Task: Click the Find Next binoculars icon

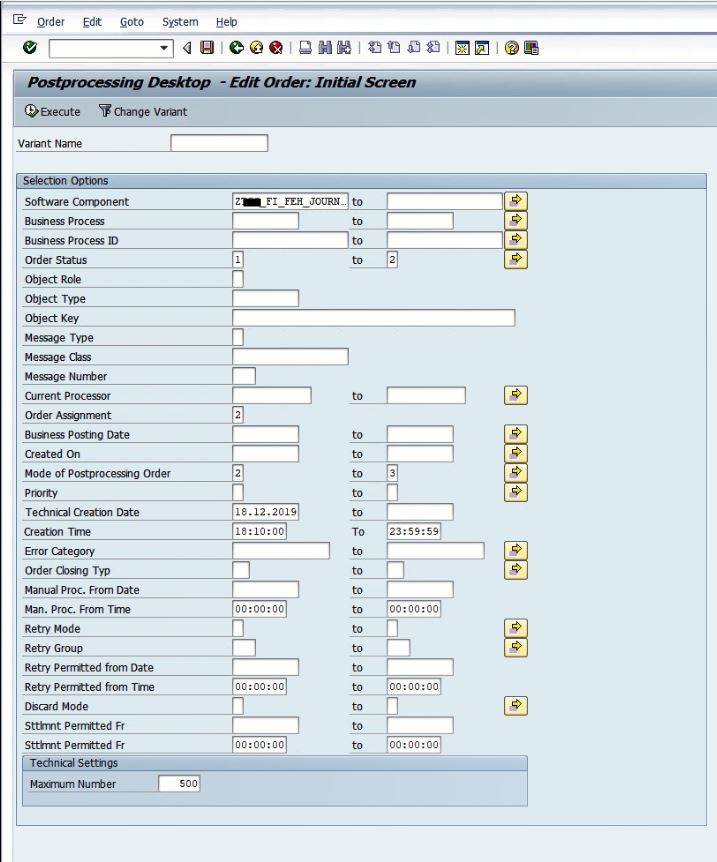Action: (x=344, y=48)
